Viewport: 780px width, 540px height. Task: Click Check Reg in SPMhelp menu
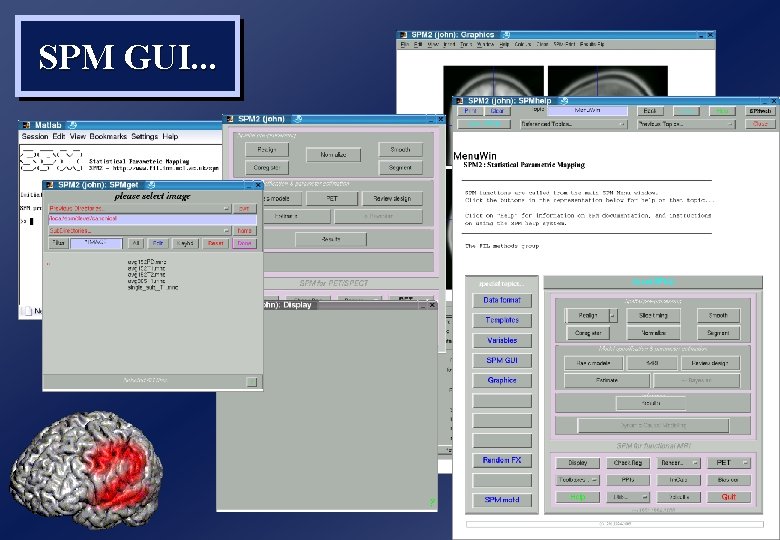[x=628, y=463]
